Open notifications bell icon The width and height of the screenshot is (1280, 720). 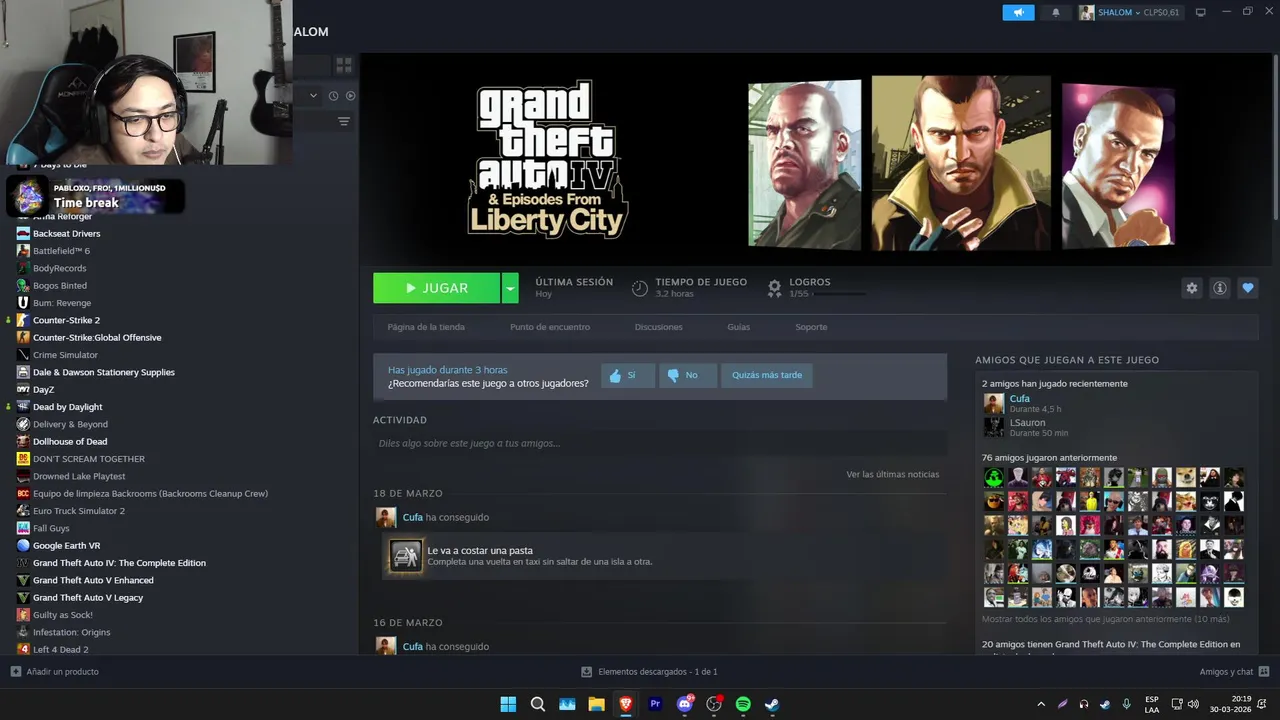coord(1056,12)
